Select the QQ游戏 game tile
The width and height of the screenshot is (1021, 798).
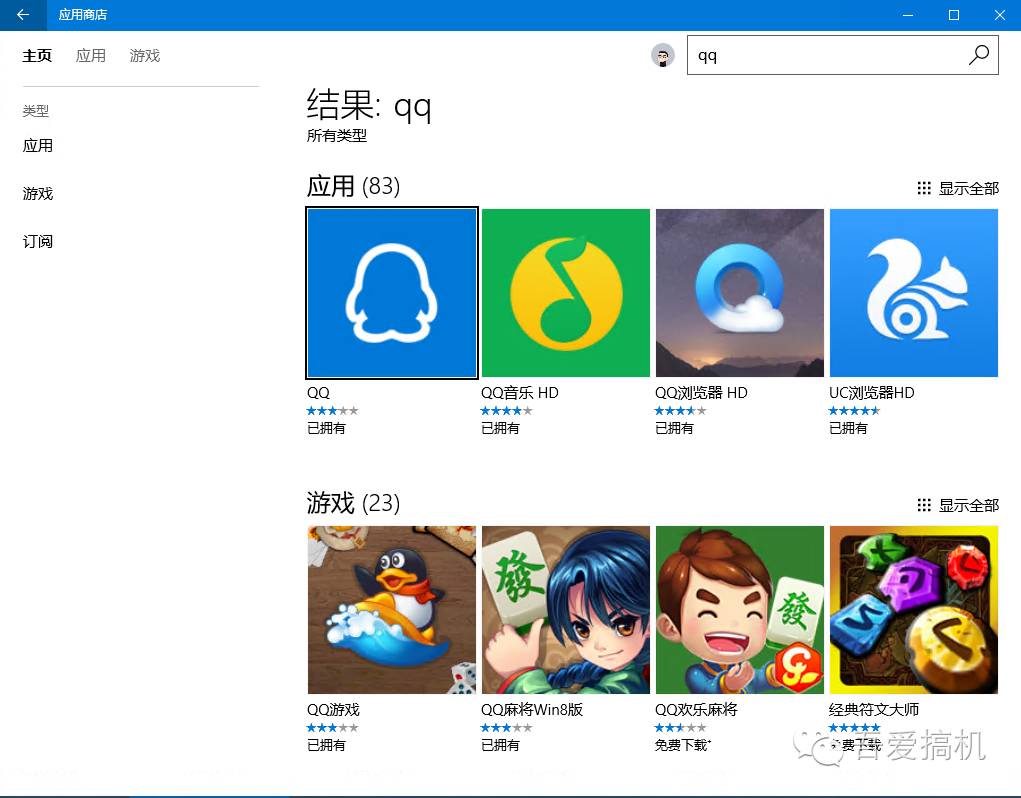pos(391,609)
